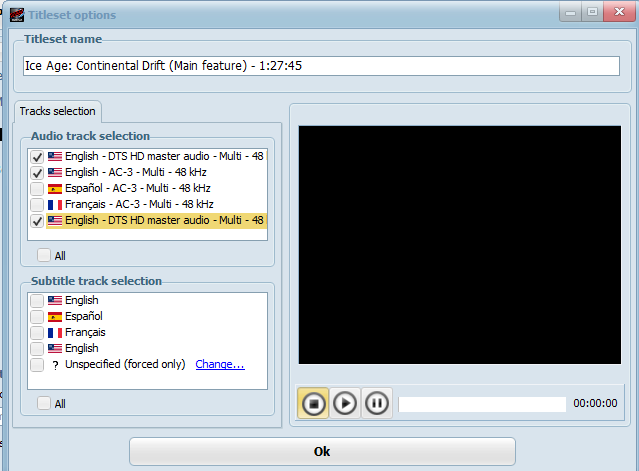Start preview with the Play button

coord(345,403)
